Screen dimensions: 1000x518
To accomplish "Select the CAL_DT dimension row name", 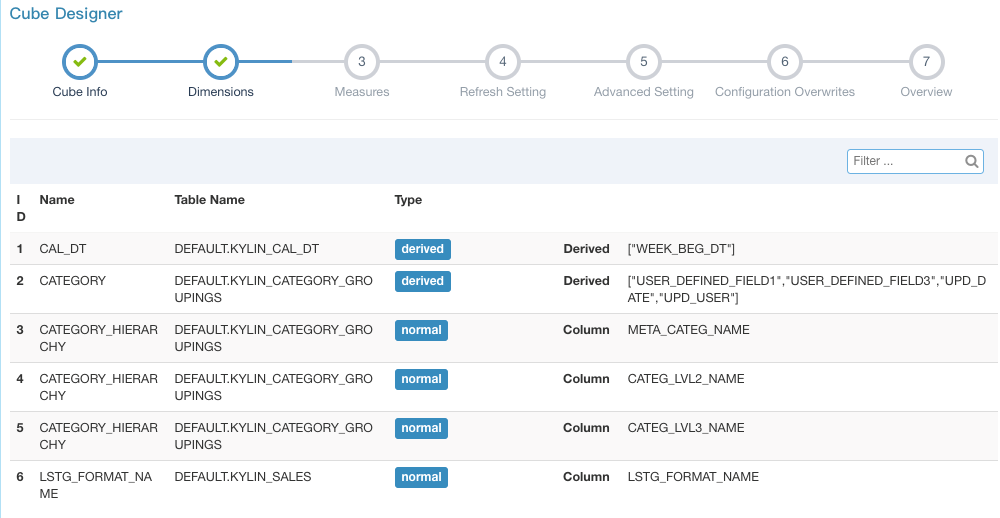I will pos(62,249).
